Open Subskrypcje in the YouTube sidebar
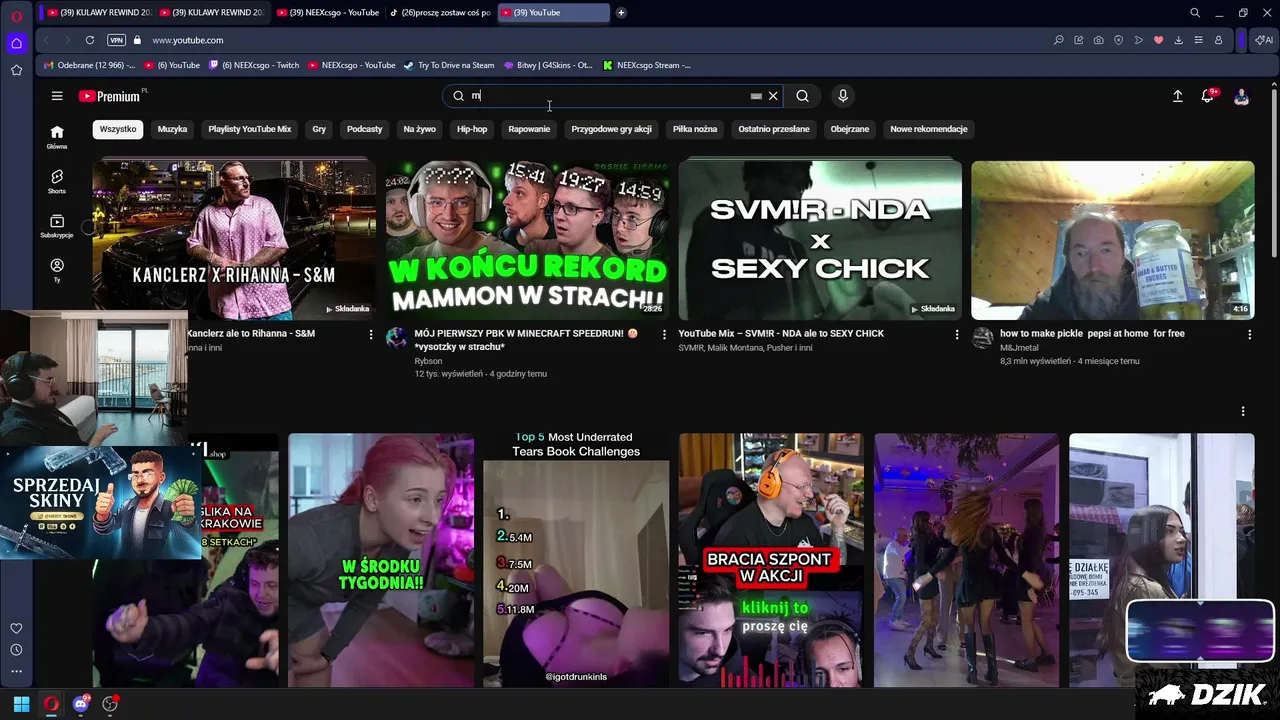This screenshot has height=720, width=1280. (57, 226)
